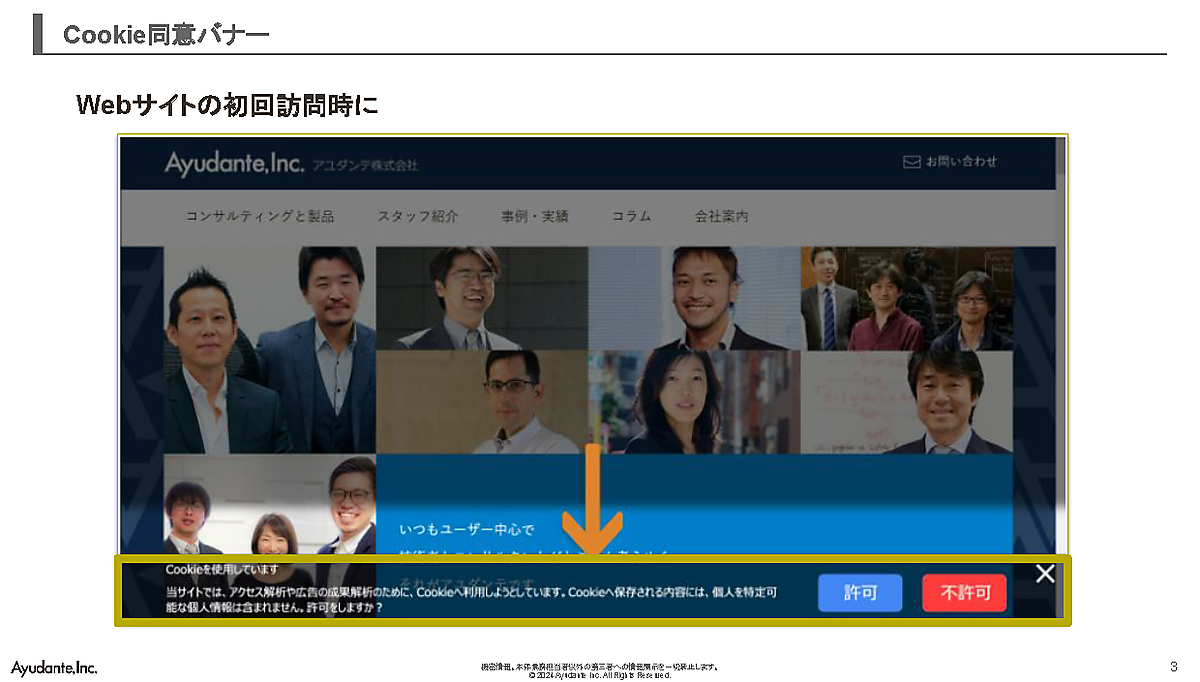The image size is (1200, 682).
Task: Click the Ayudante, Inc. footer logo
Action: [x=54, y=667]
